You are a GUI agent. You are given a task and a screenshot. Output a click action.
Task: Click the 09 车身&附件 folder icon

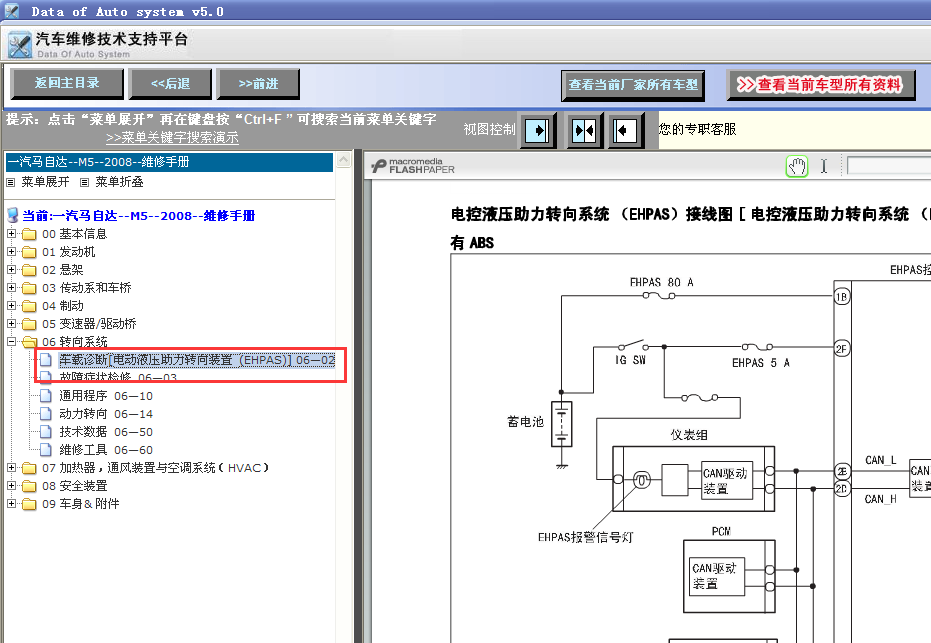[29, 504]
